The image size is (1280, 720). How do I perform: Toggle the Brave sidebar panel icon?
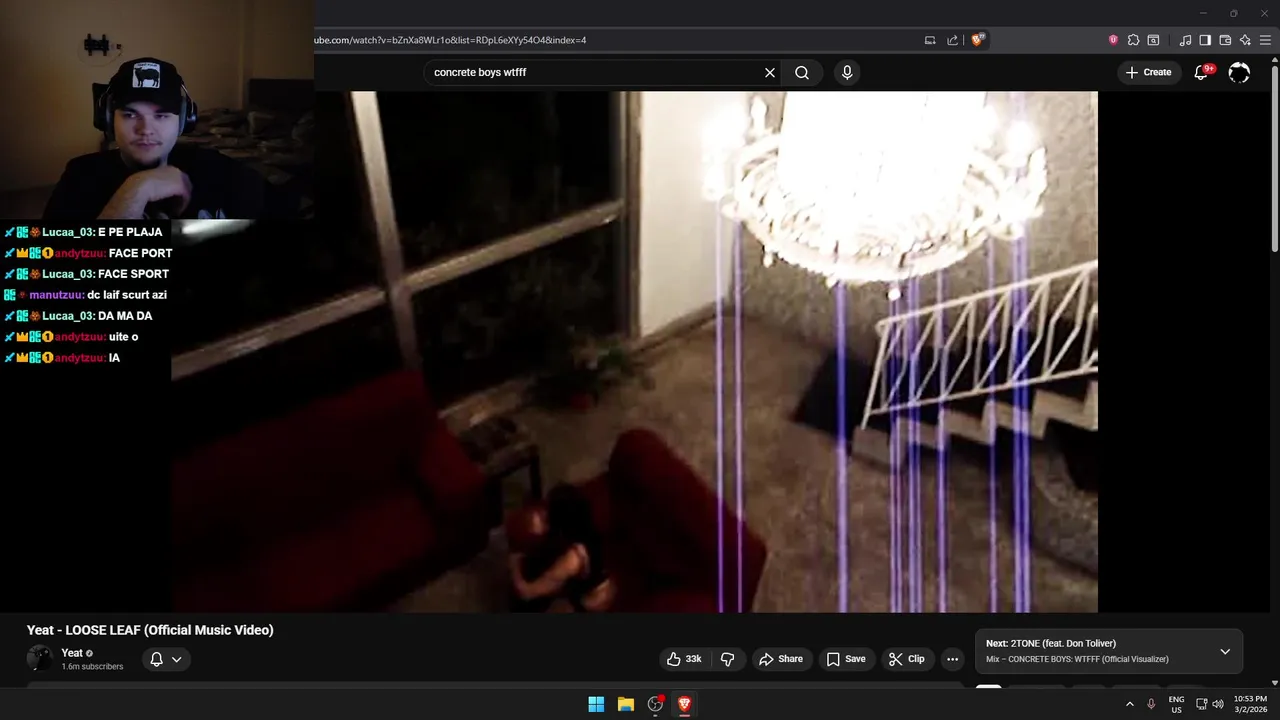point(1205,40)
